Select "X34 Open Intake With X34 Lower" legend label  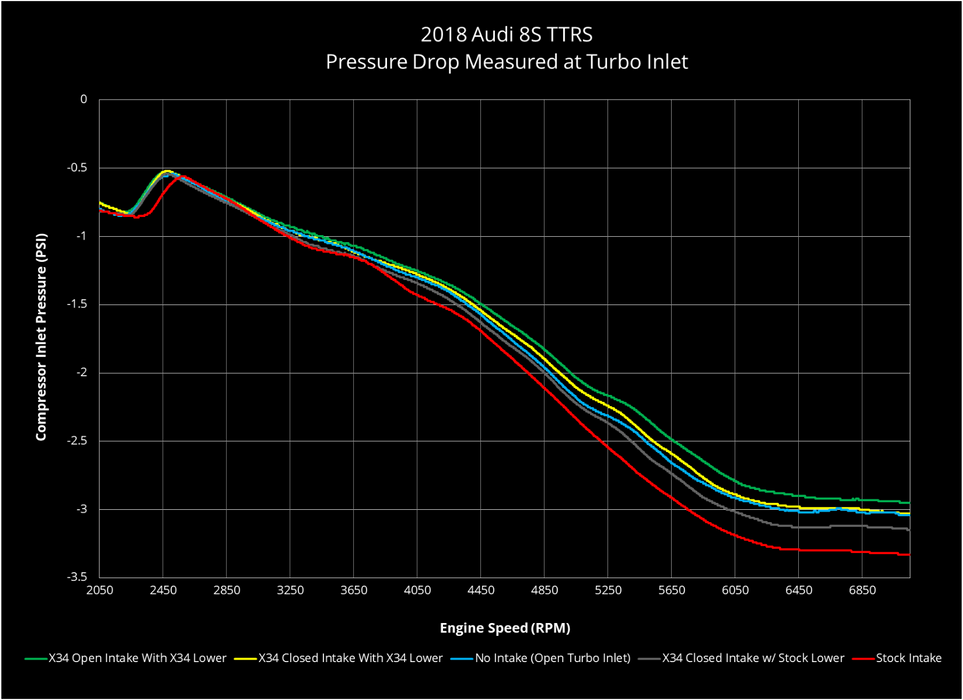tap(139, 658)
